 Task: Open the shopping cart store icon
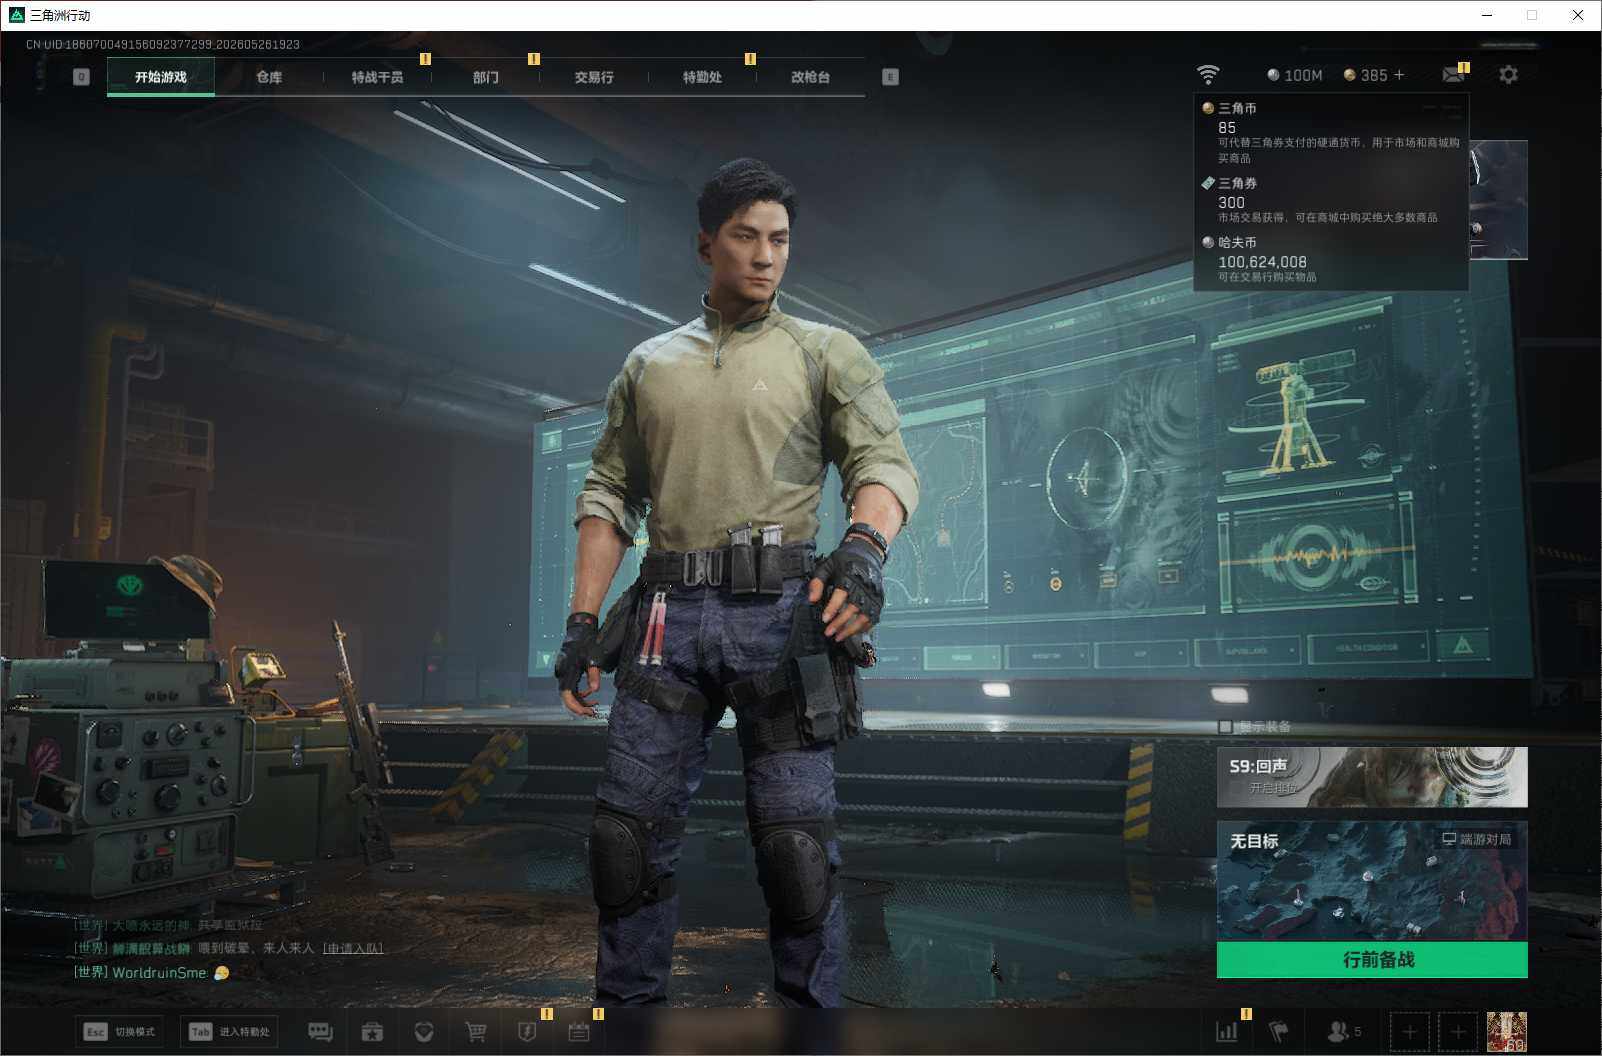[476, 1032]
